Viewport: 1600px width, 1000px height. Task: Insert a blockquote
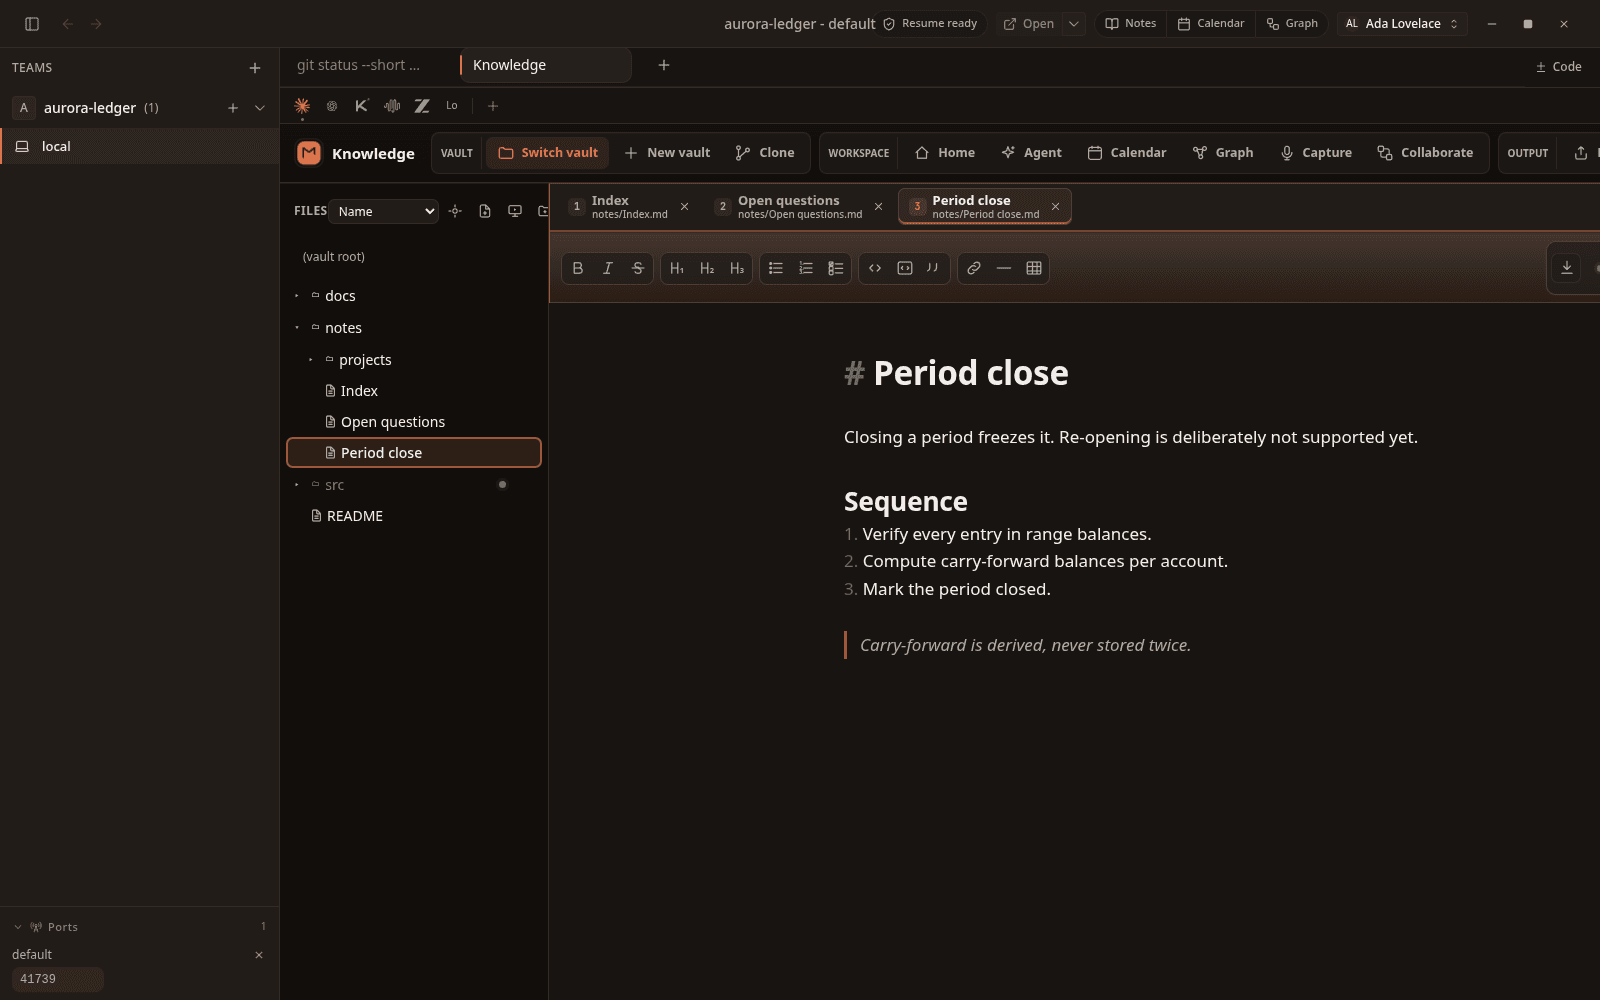coord(933,268)
